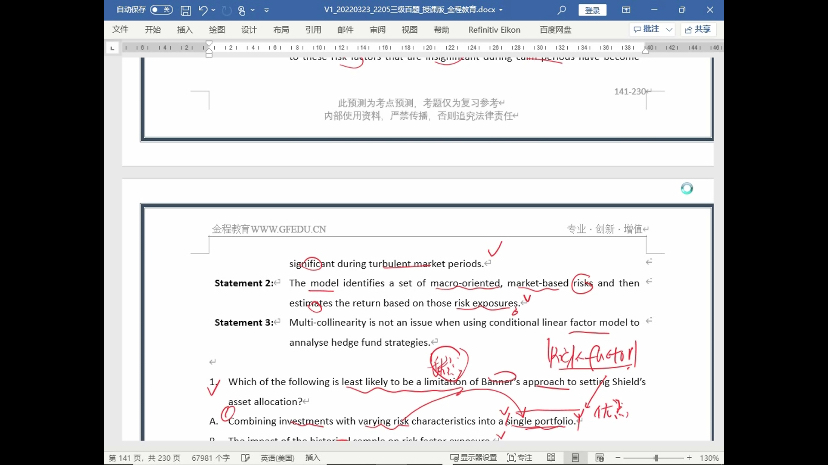
Task: Click the Undo arrow icon
Action: point(203,10)
